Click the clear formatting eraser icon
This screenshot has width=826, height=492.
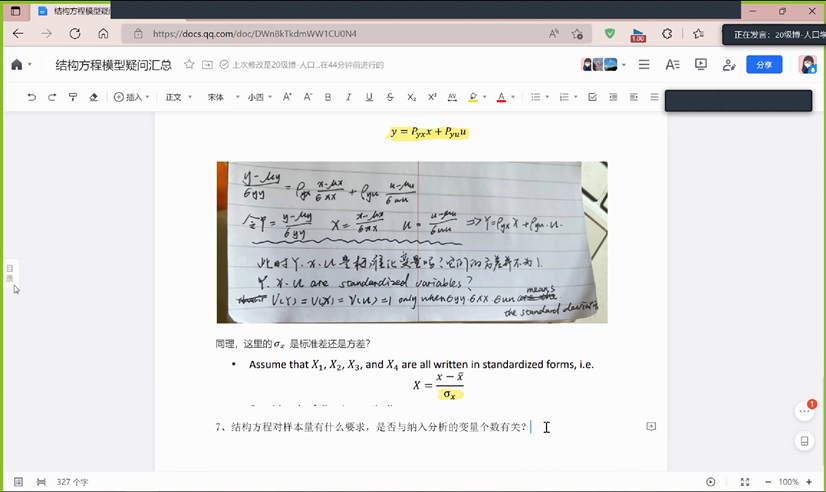click(94, 97)
